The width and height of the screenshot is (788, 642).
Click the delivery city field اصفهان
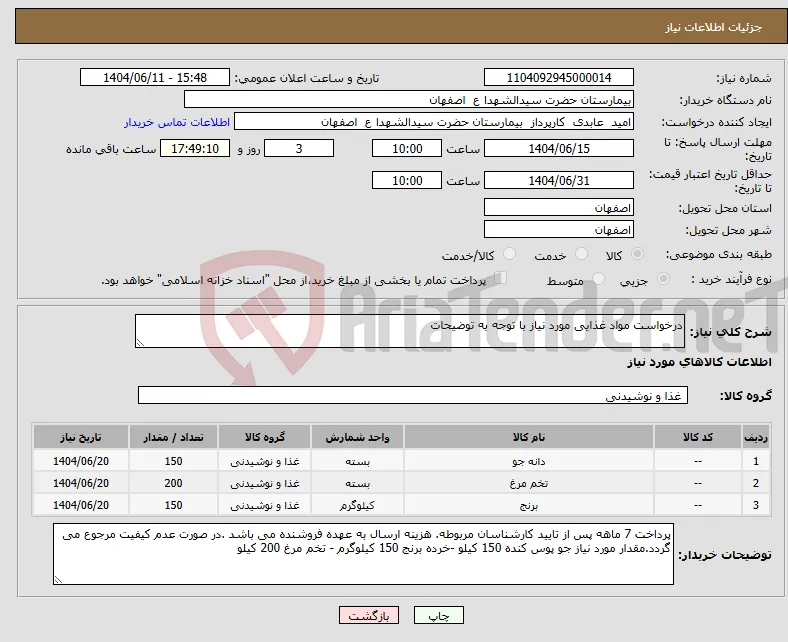tap(559, 229)
